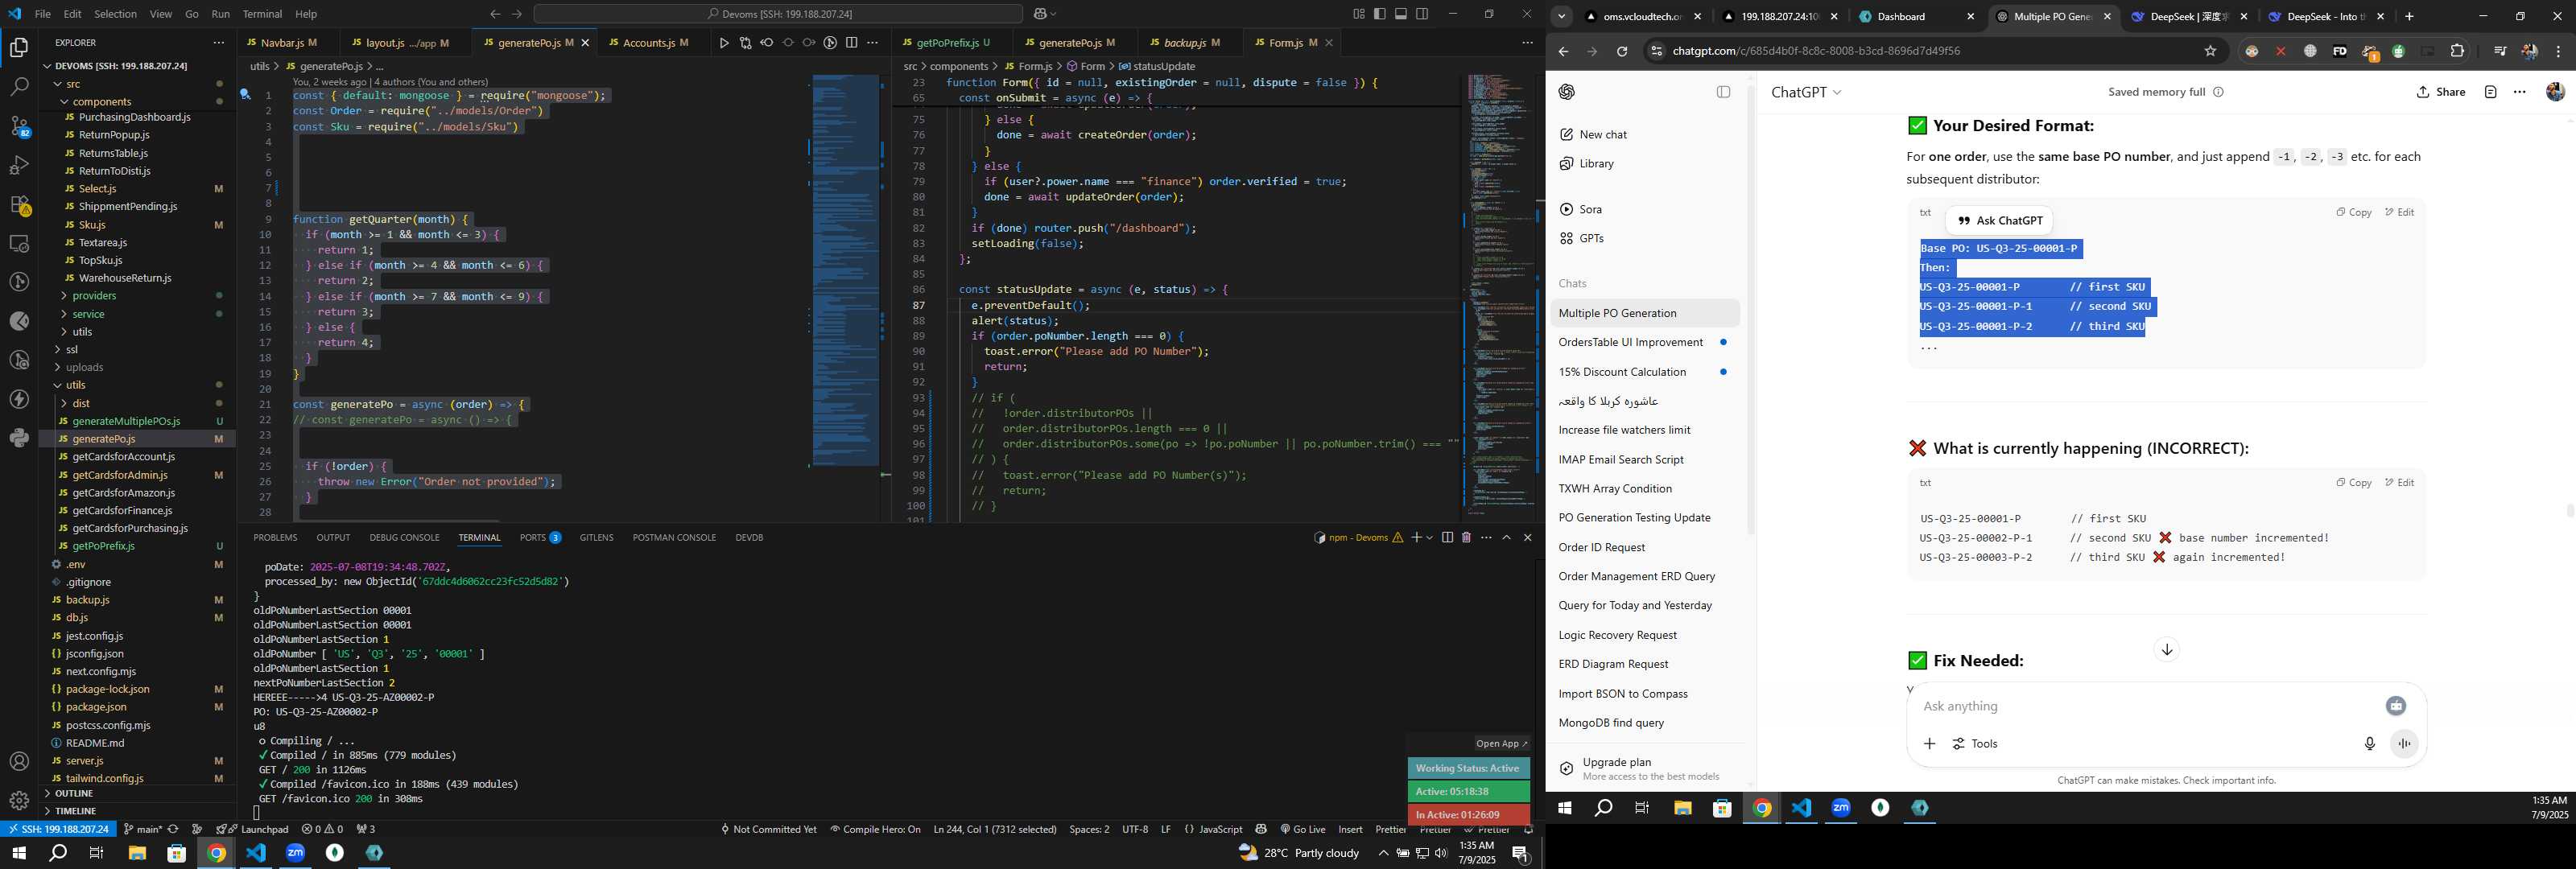Open the Extensions view in activity bar
Viewport: 2576px width, 869px height.
pyautogui.click(x=19, y=205)
